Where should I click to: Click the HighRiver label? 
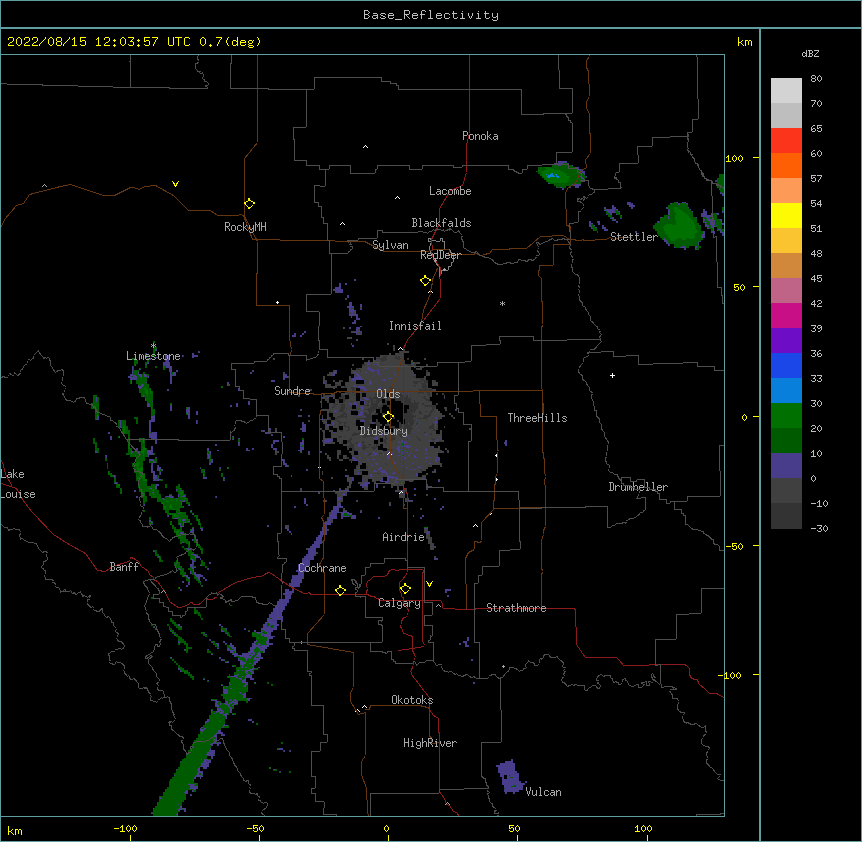pyautogui.click(x=430, y=743)
